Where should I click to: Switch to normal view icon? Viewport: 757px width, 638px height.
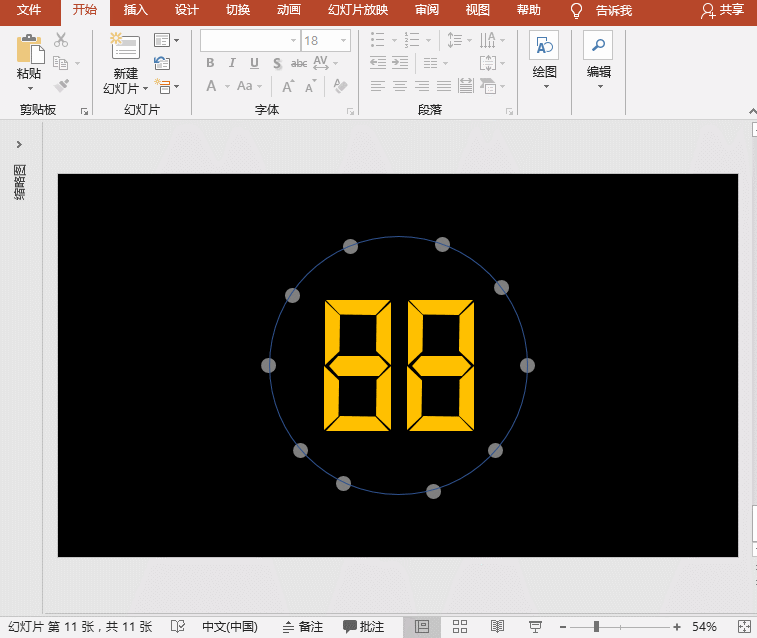click(x=421, y=626)
